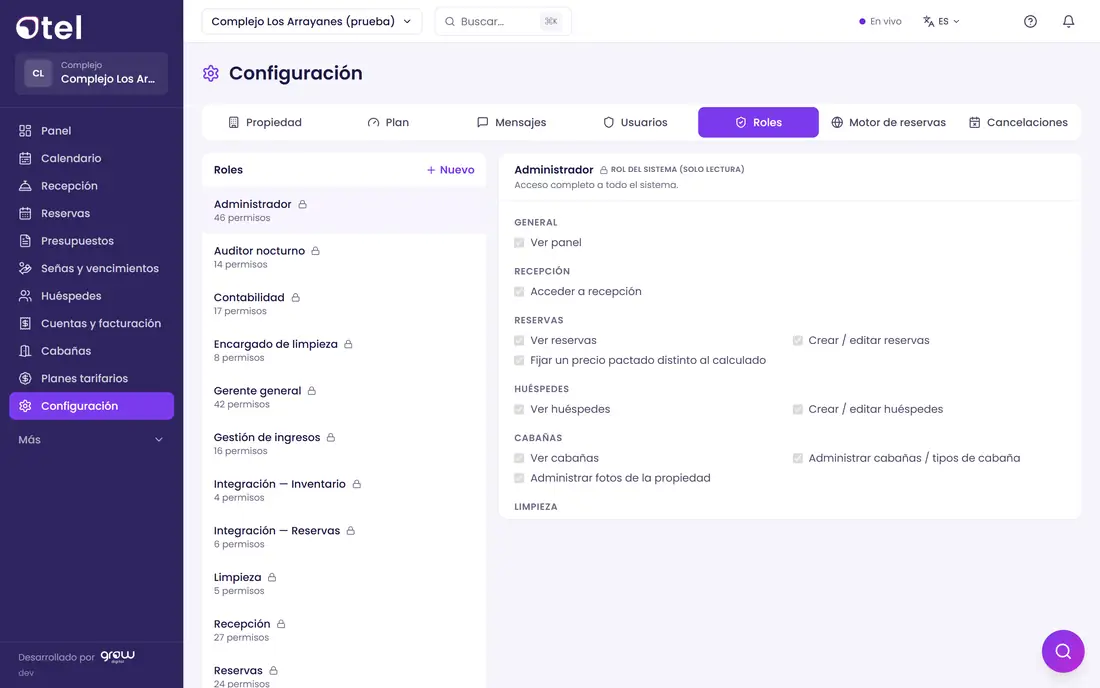Switch to the Propiedad tab
This screenshot has width=1100, height=688.
265,122
